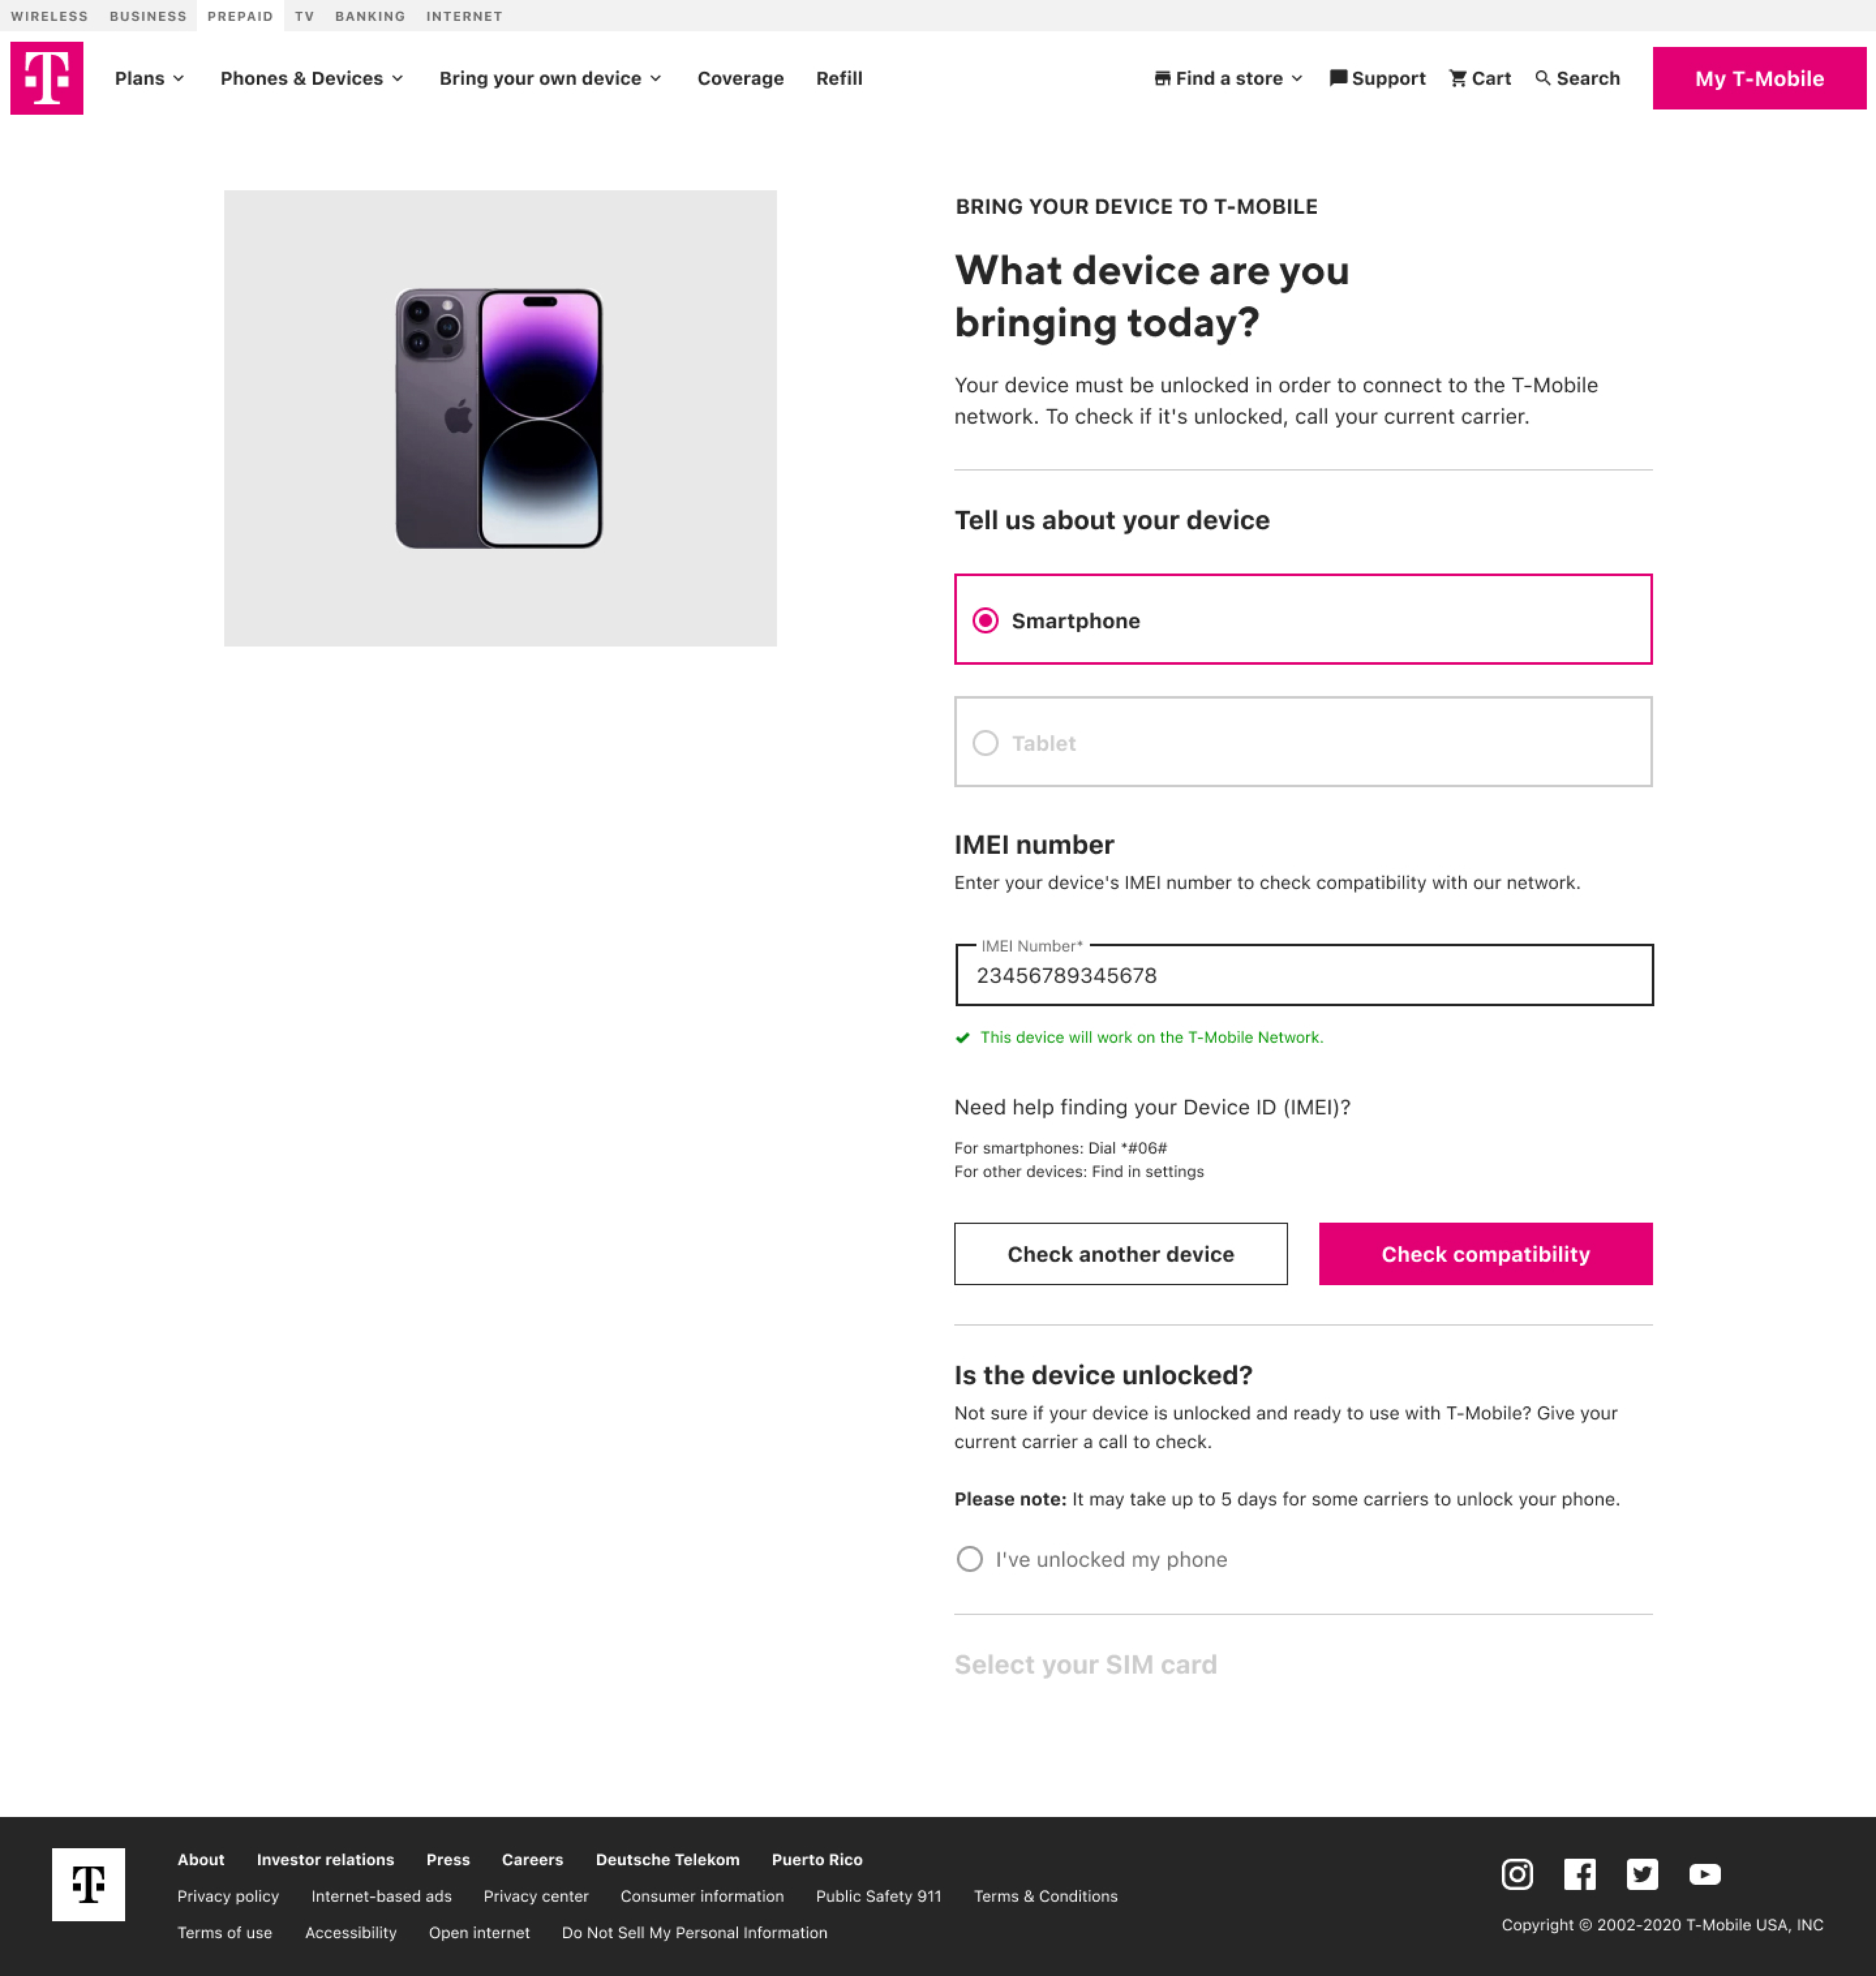Click the T-Mobile logo in header
The height and width of the screenshot is (1976, 1876).
(x=46, y=78)
